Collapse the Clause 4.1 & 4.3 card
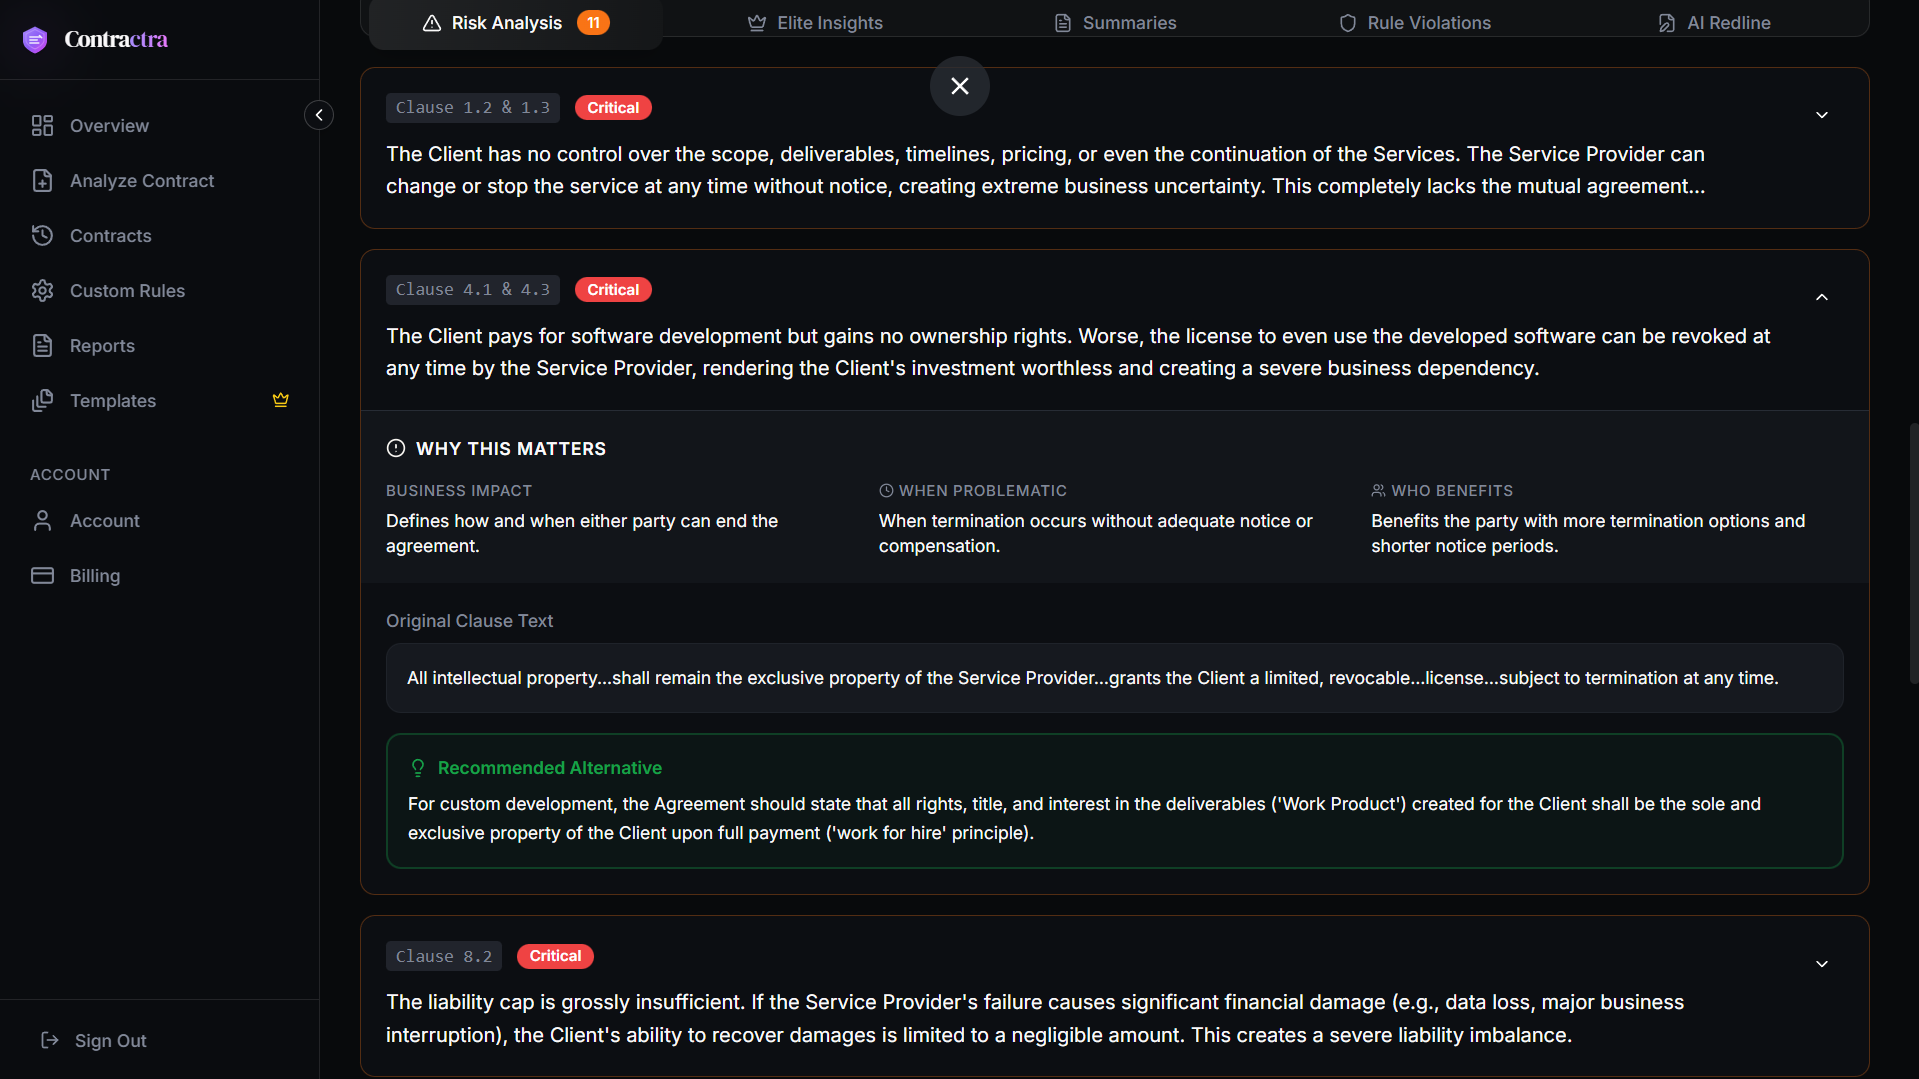The image size is (1919, 1079). [1822, 297]
